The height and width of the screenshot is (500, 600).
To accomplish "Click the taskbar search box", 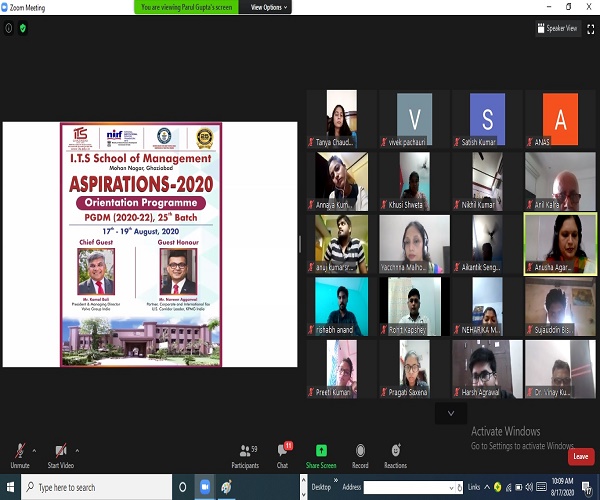I will pos(96,487).
